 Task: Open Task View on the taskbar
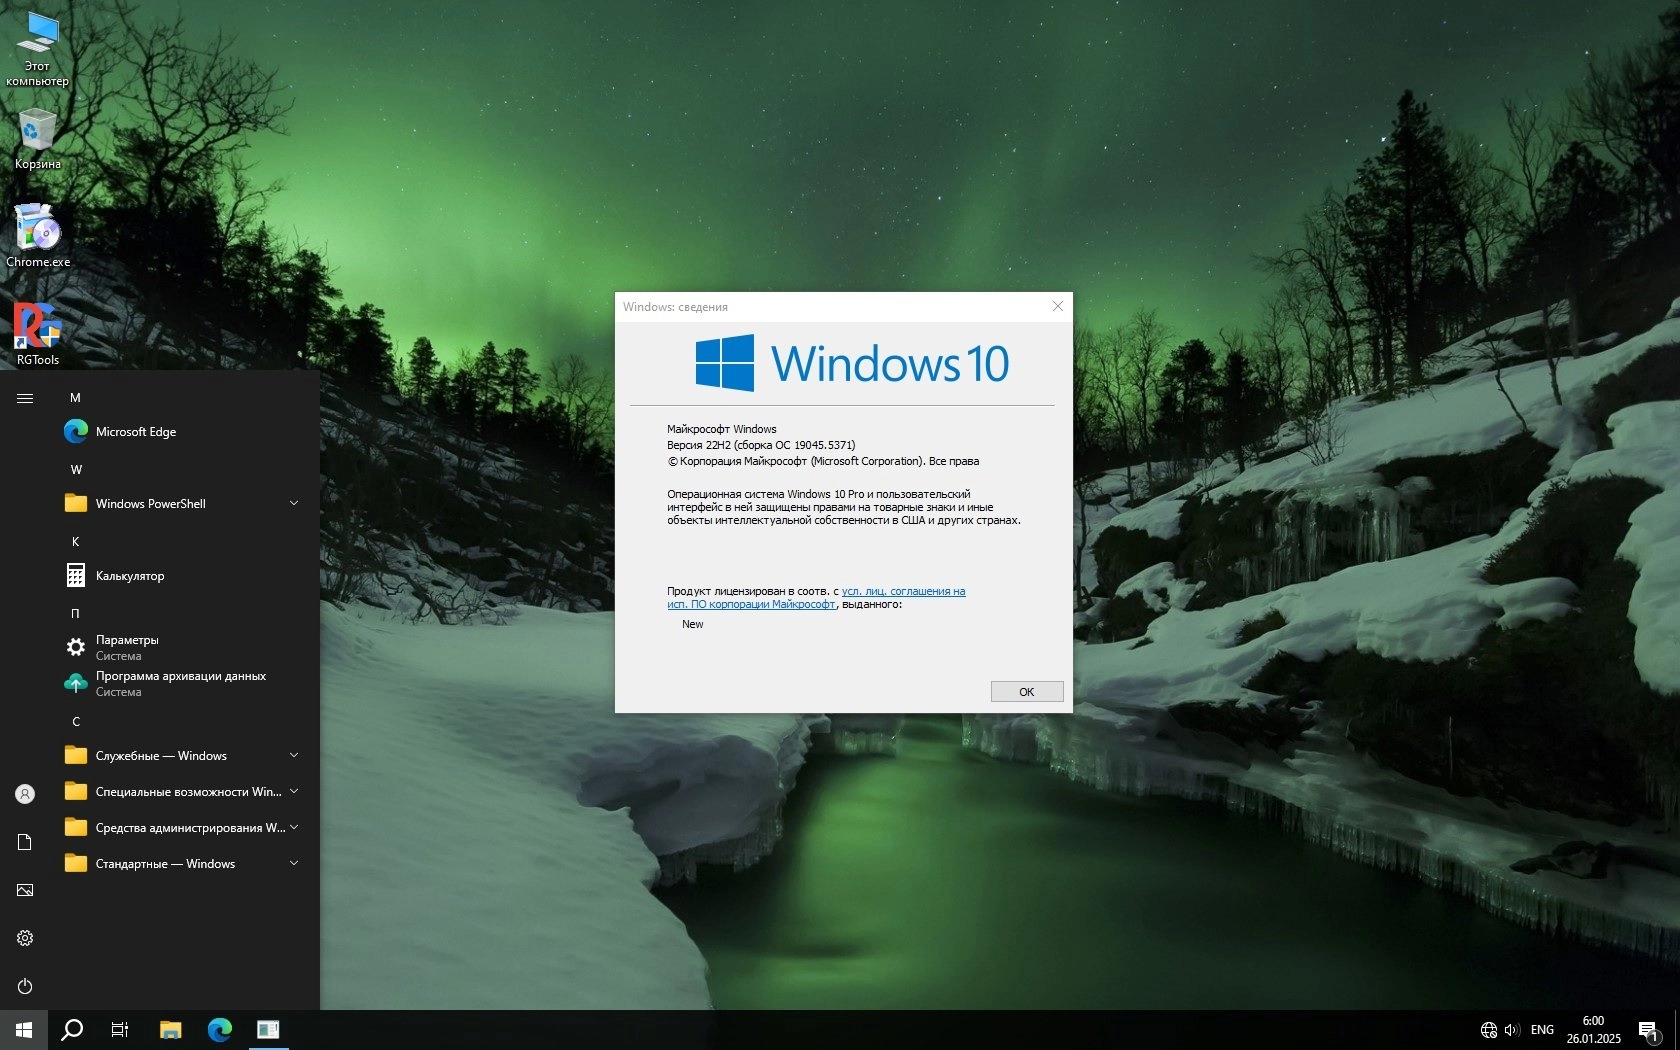pos(120,1030)
